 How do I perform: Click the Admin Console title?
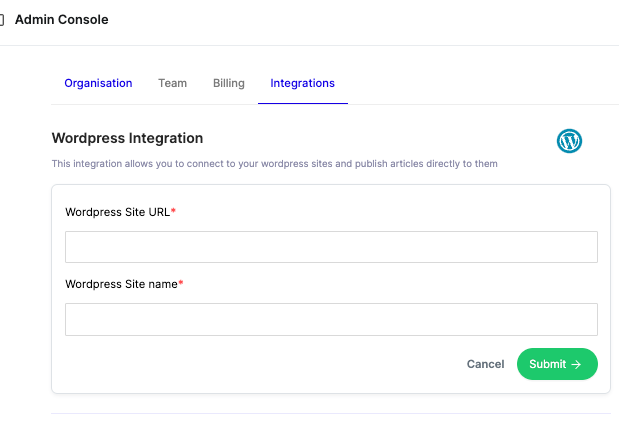tap(61, 19)
